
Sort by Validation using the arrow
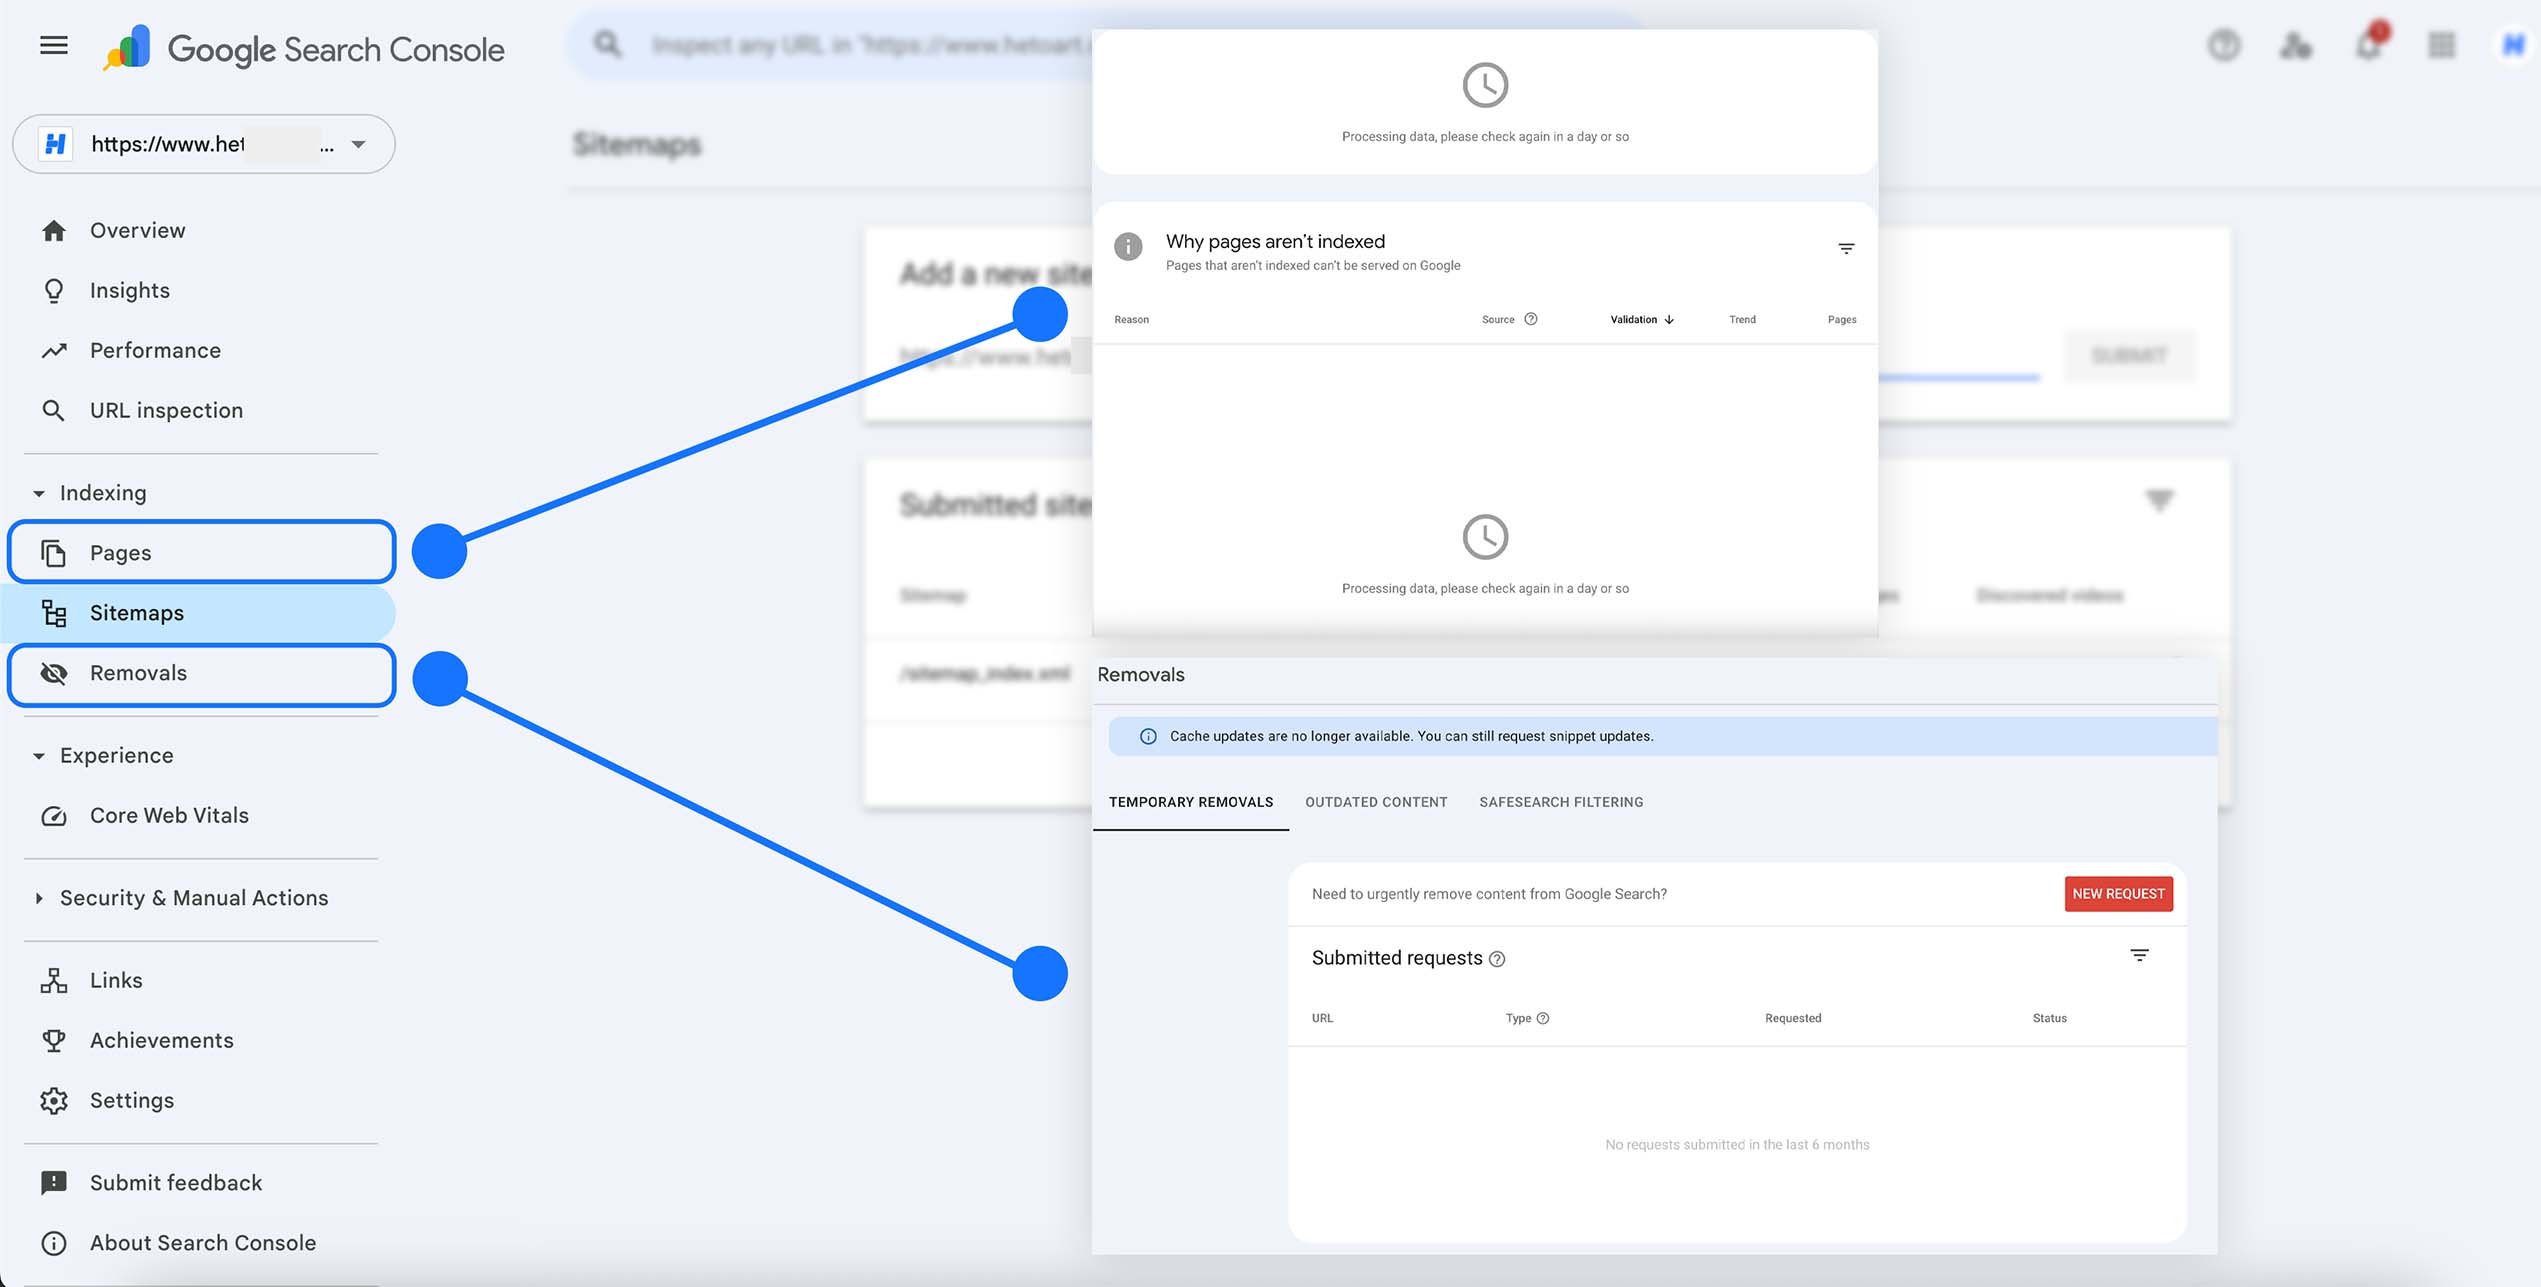click(1668, 319)
